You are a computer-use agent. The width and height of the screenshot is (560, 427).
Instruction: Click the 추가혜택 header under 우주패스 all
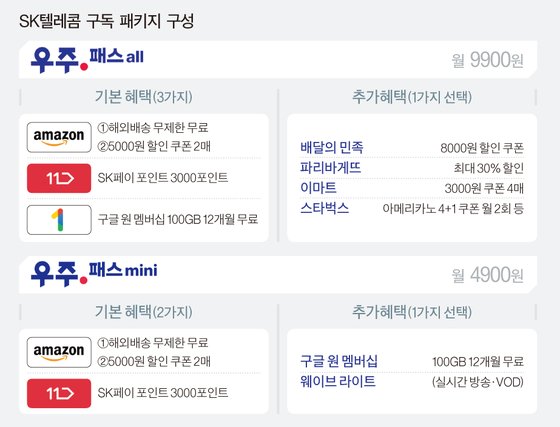(412, 97)
